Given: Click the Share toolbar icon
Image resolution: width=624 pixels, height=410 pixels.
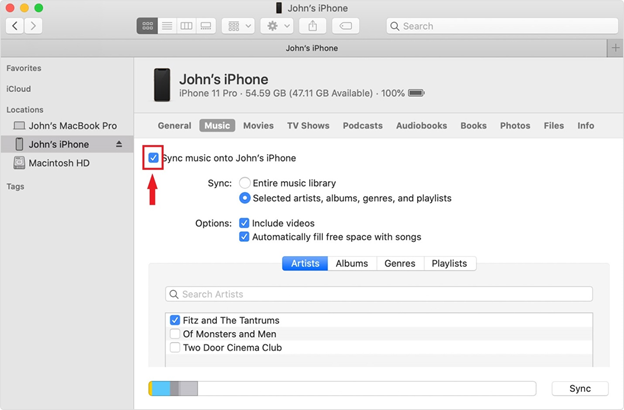Looking at the screenshot, I should click(x=313, y=26).
